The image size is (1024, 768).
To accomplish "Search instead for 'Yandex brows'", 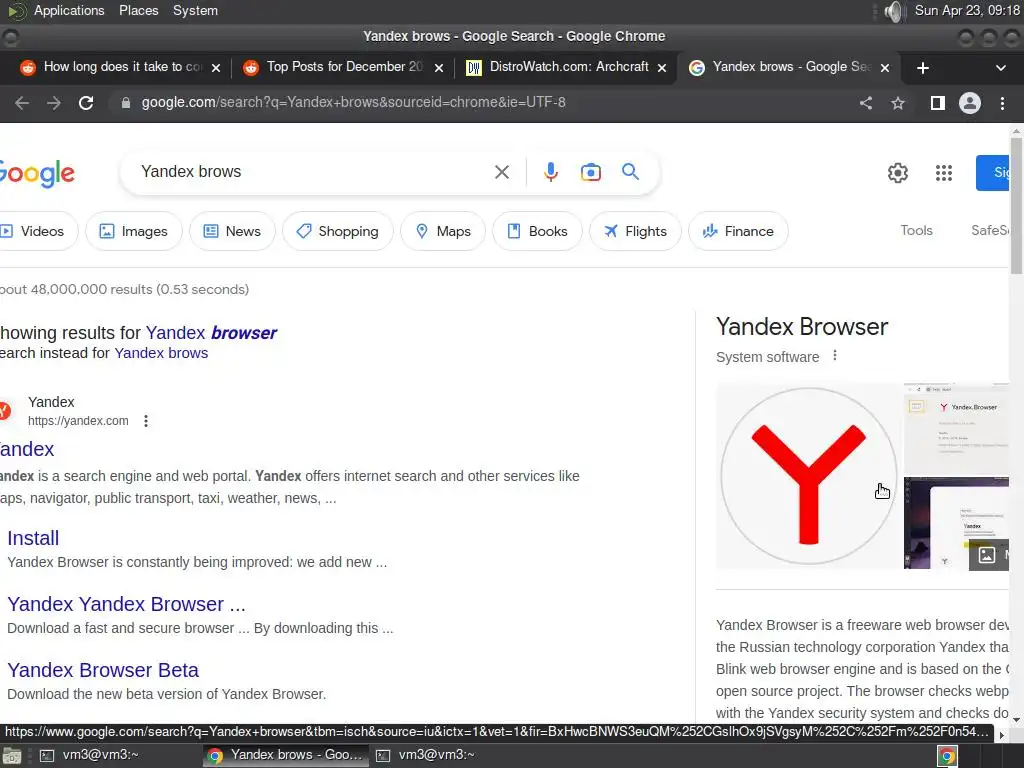I will coord(161,353).
